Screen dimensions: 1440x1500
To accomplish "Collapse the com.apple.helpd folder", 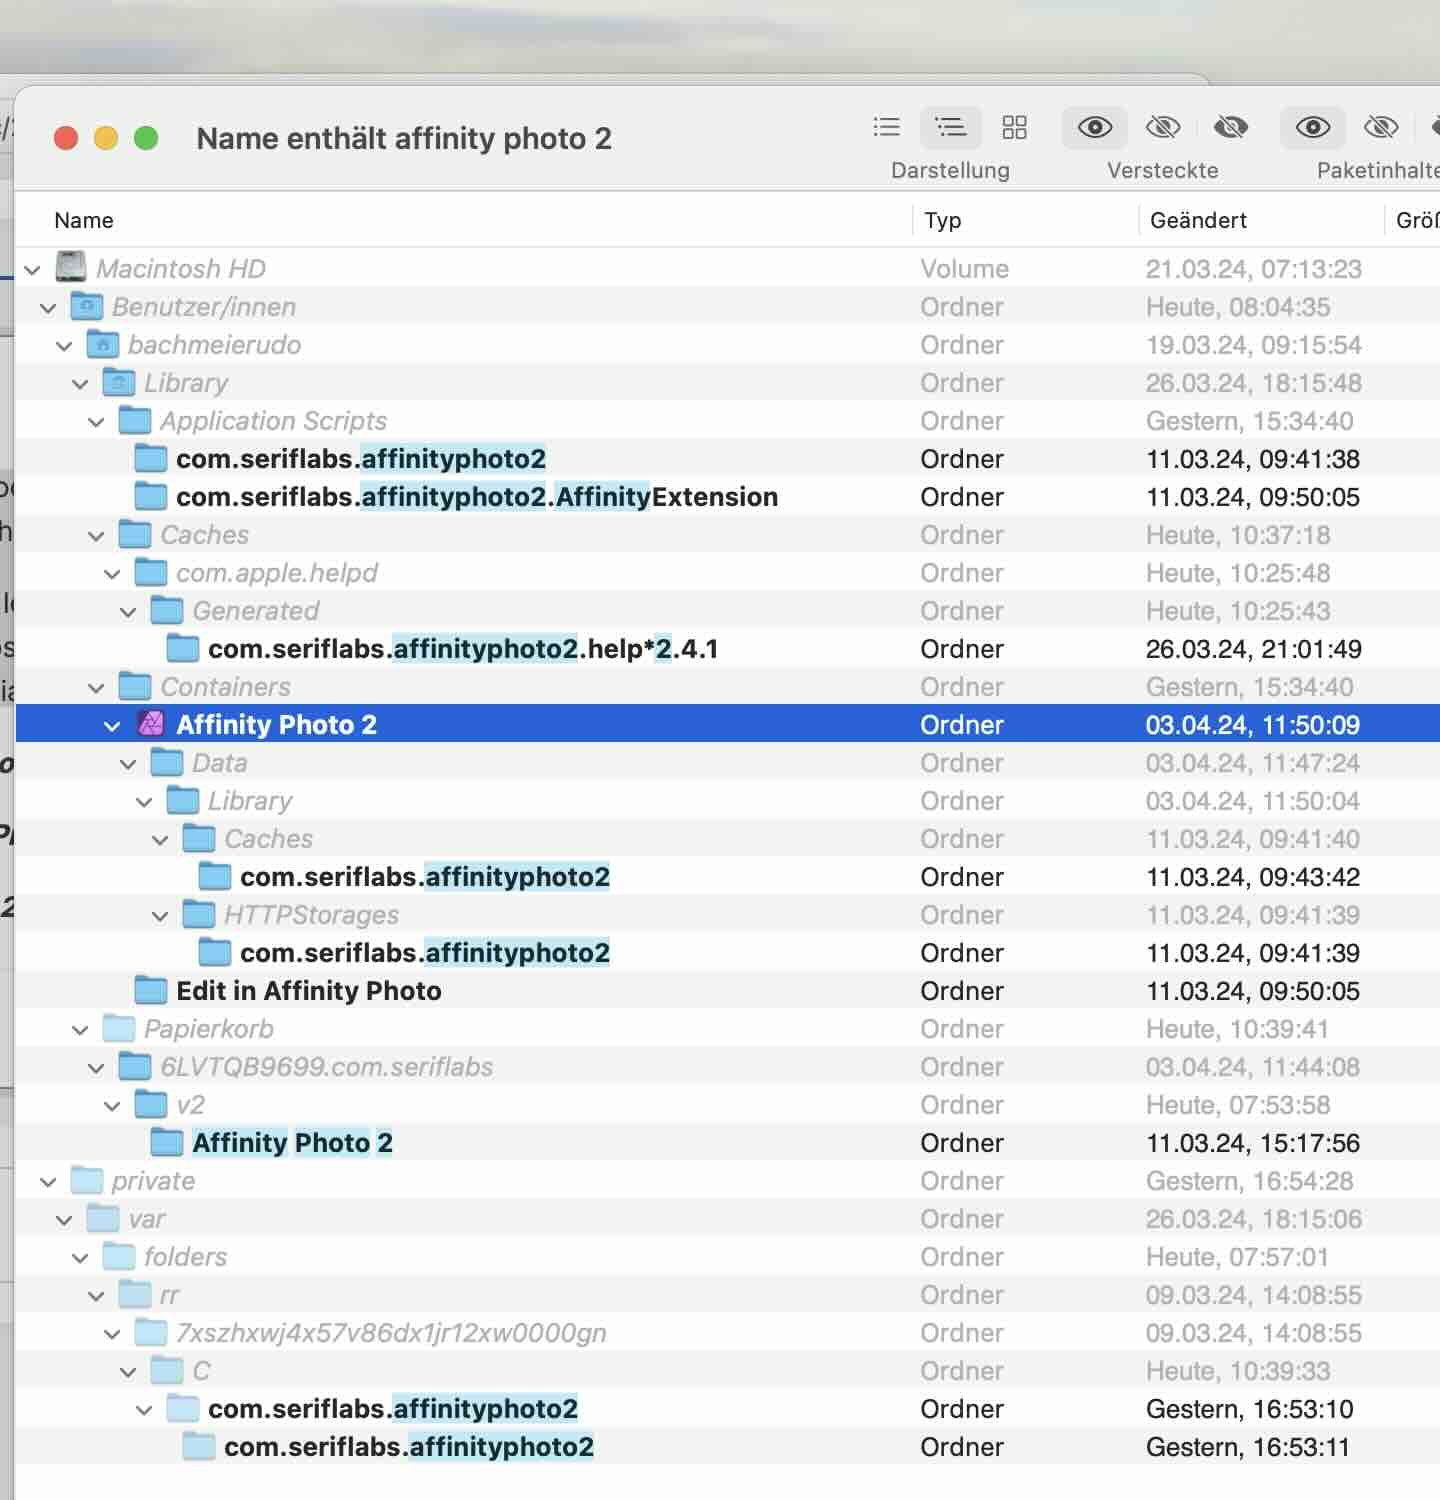I will pos(112,573).
